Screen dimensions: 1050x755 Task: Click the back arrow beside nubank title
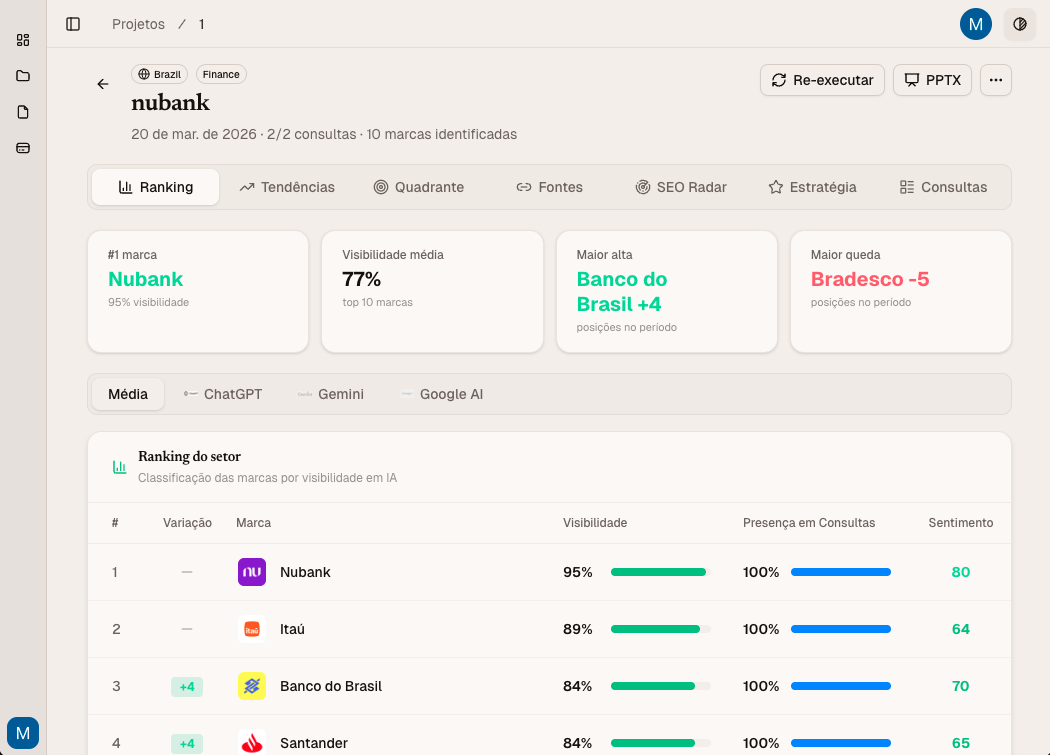103,84
